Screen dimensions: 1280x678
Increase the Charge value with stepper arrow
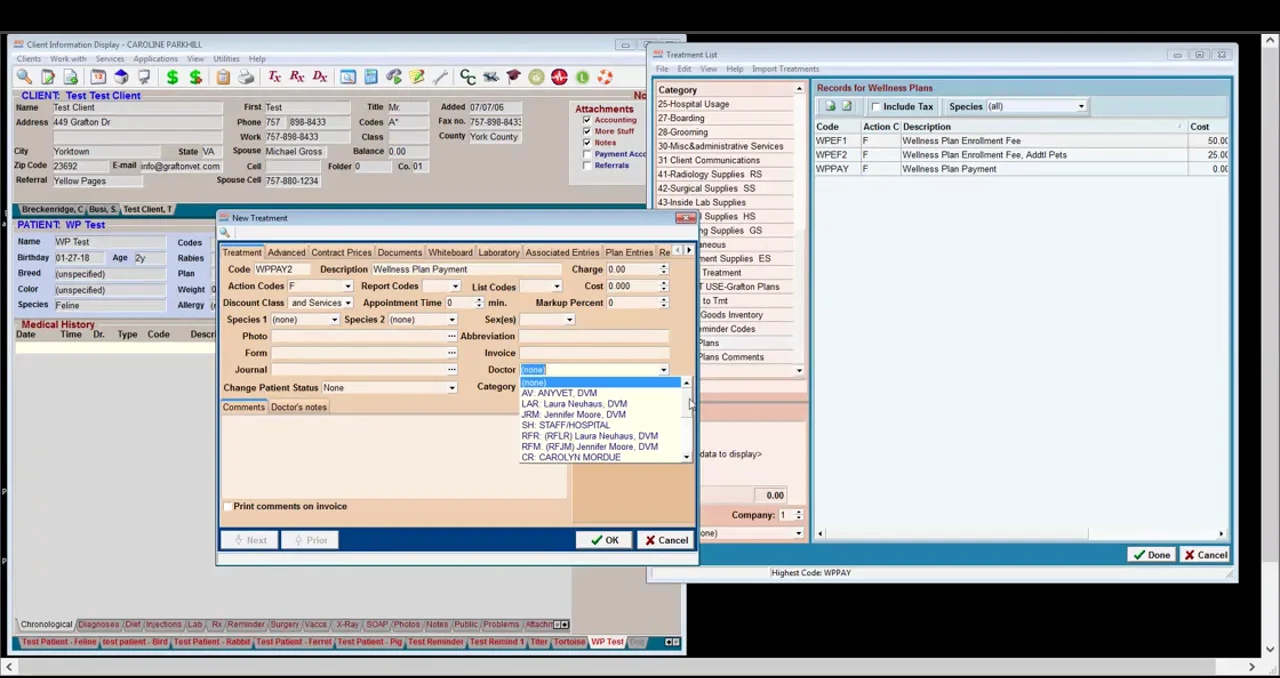click(663, 267)
